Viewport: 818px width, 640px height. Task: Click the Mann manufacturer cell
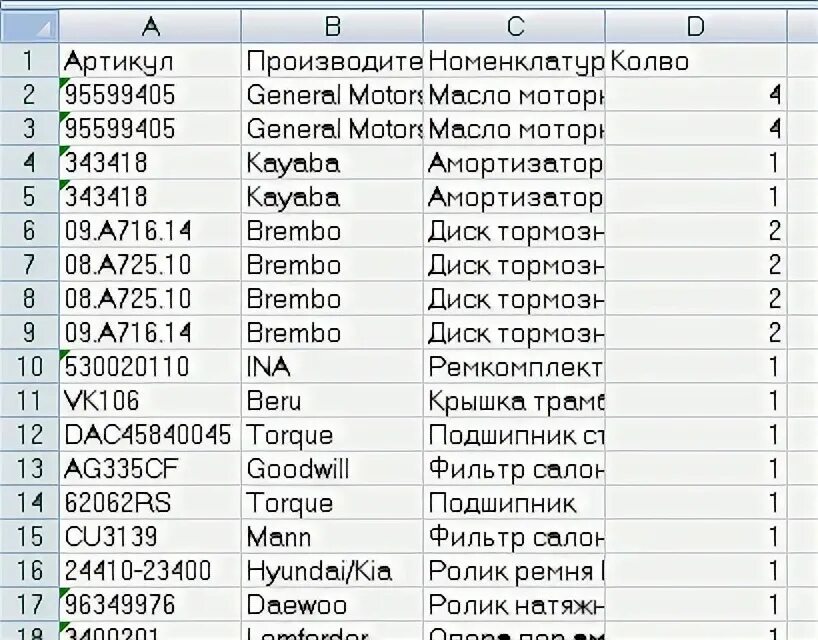[332, 536]
